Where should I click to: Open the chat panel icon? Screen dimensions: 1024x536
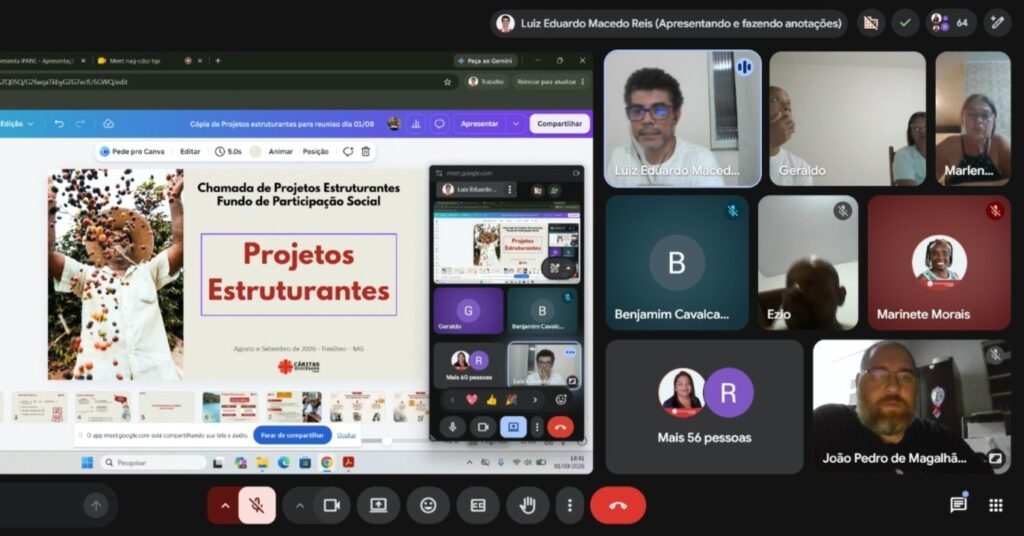[958, 504]
